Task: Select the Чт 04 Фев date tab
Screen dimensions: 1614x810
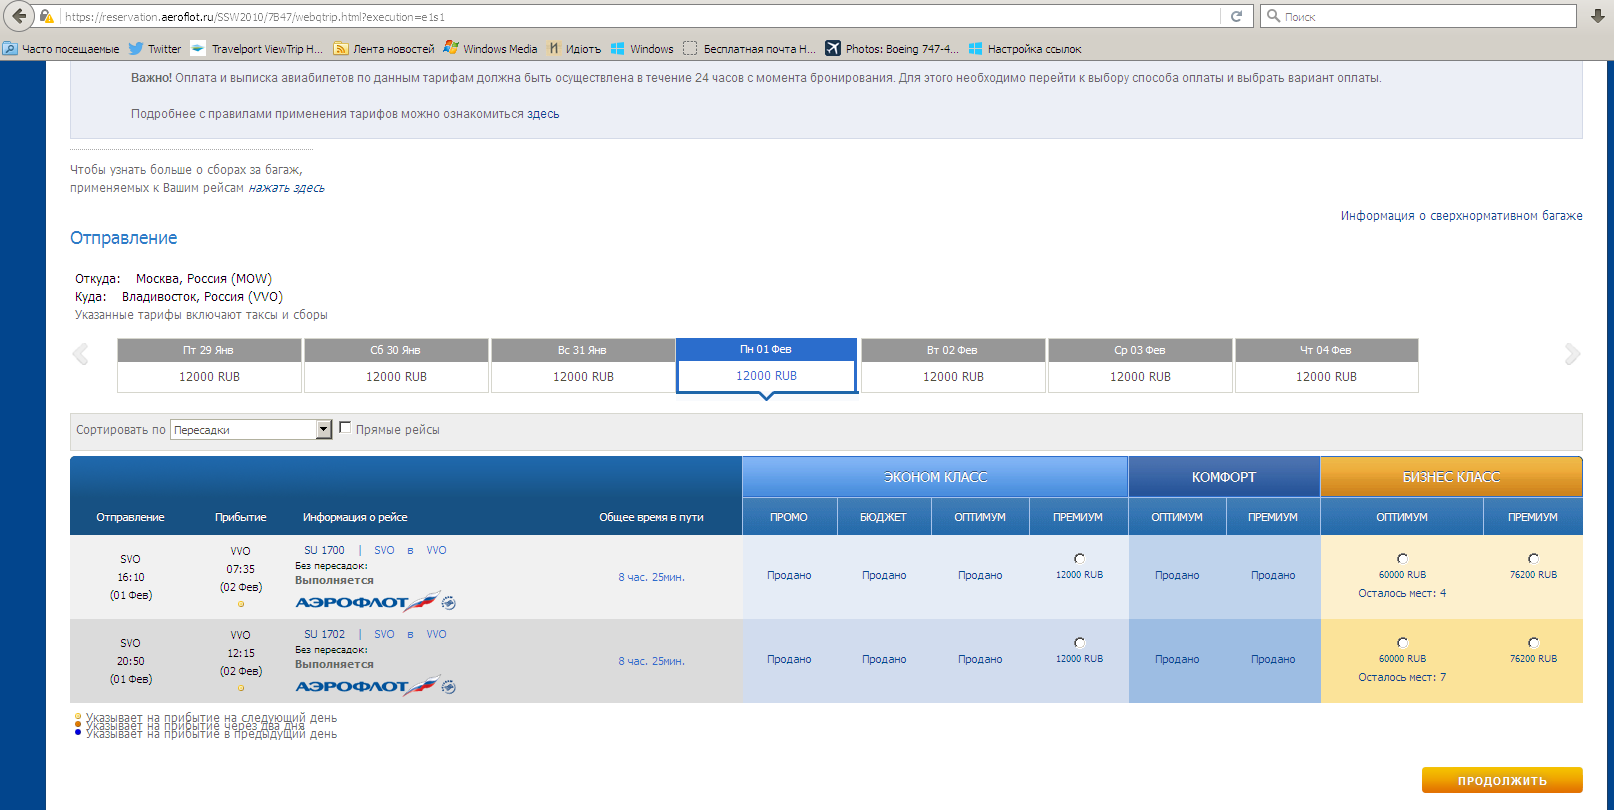Action: (1326, 365)
